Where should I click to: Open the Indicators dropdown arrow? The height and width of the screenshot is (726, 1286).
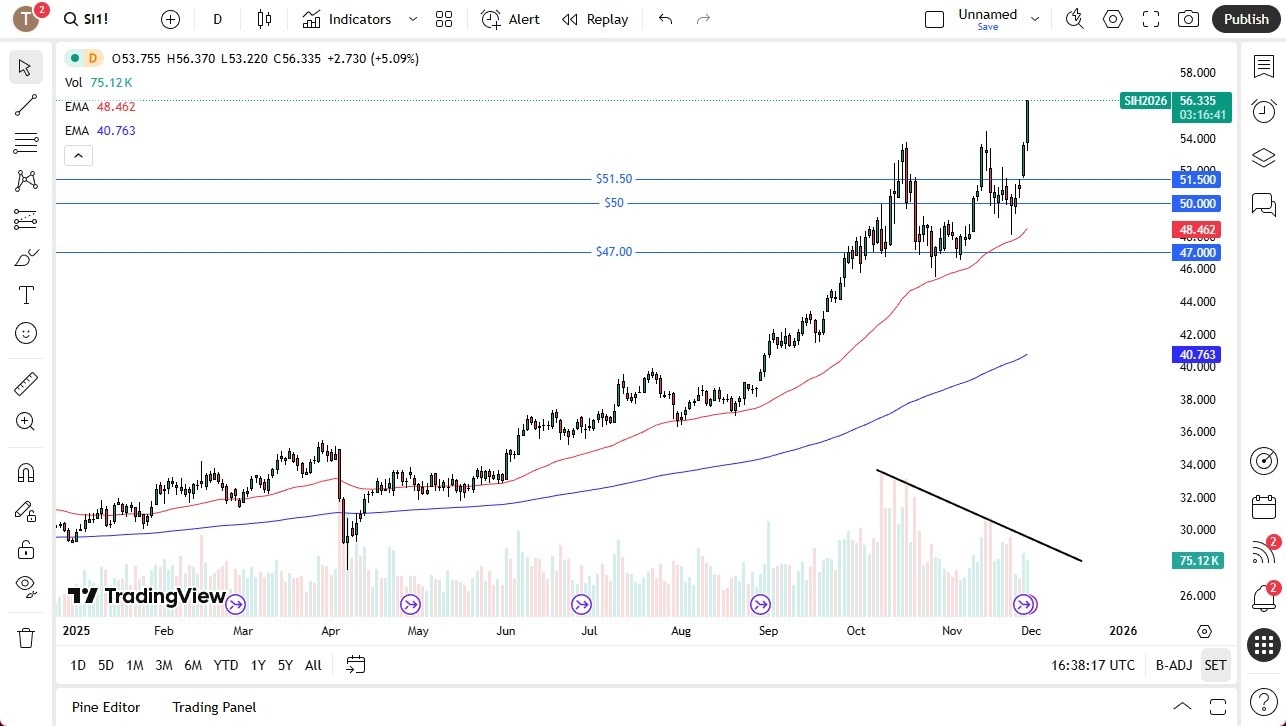(x=412, y=18)
